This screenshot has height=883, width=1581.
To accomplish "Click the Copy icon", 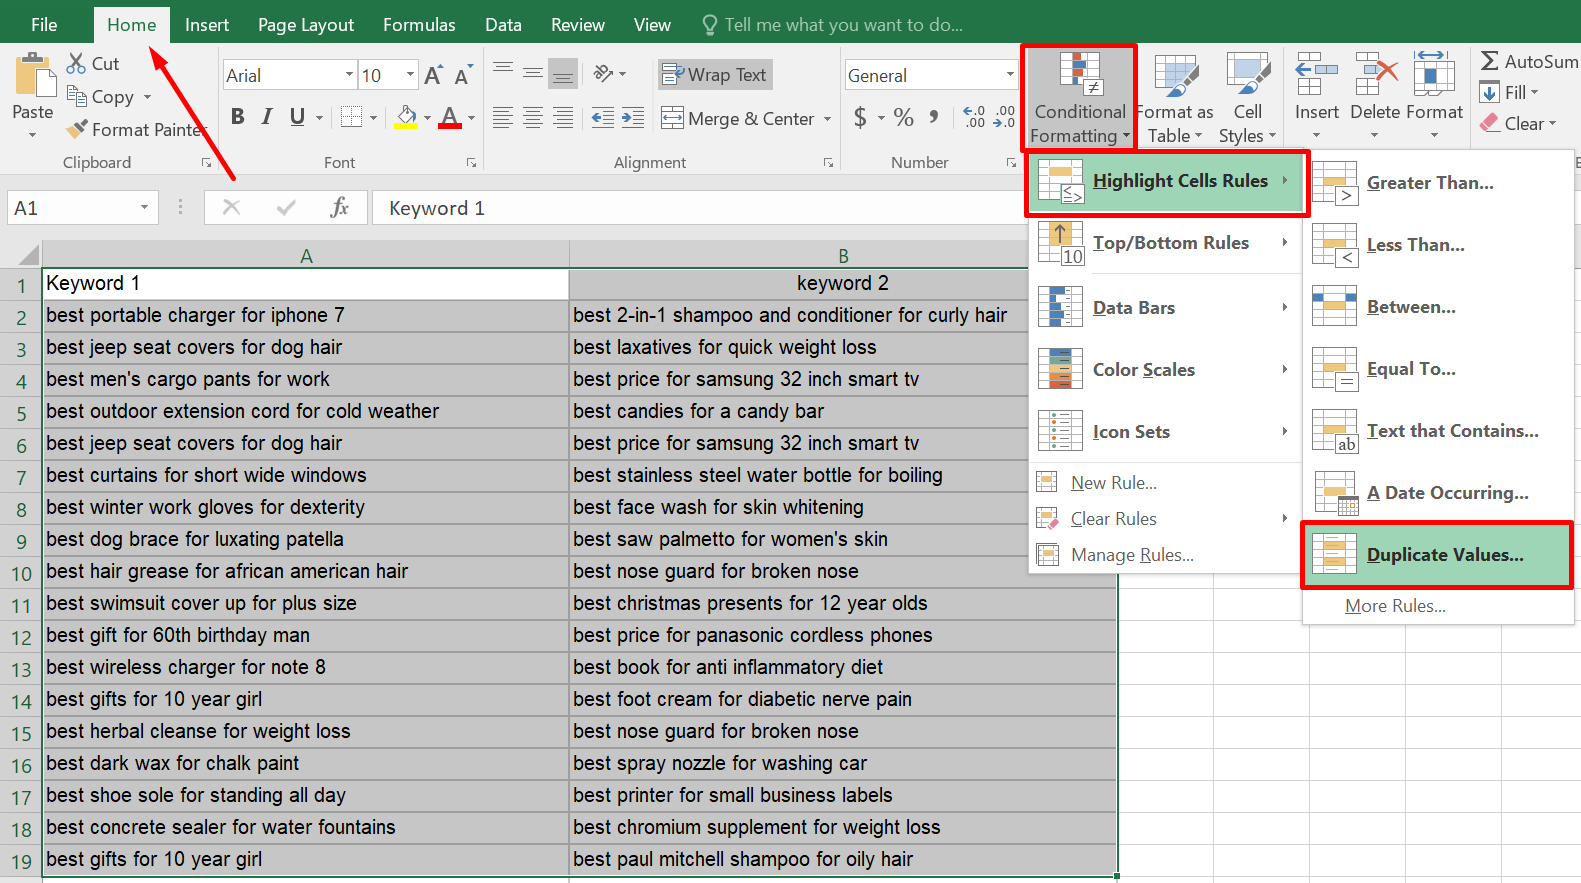I will click(76, 96).
